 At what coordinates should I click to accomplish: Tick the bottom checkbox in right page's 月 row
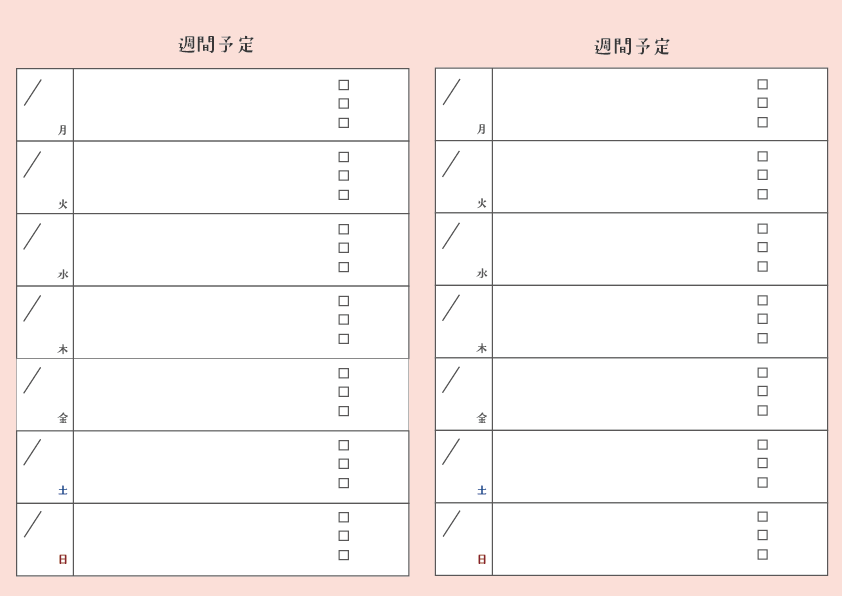pyautogui.click(x=763, y=122)
